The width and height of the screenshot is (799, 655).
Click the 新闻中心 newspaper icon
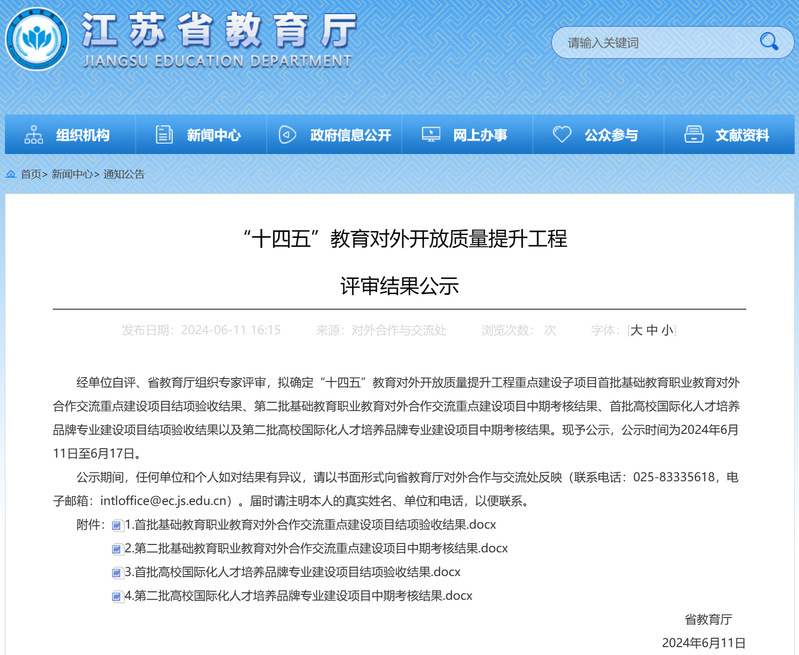coord(165,135)
